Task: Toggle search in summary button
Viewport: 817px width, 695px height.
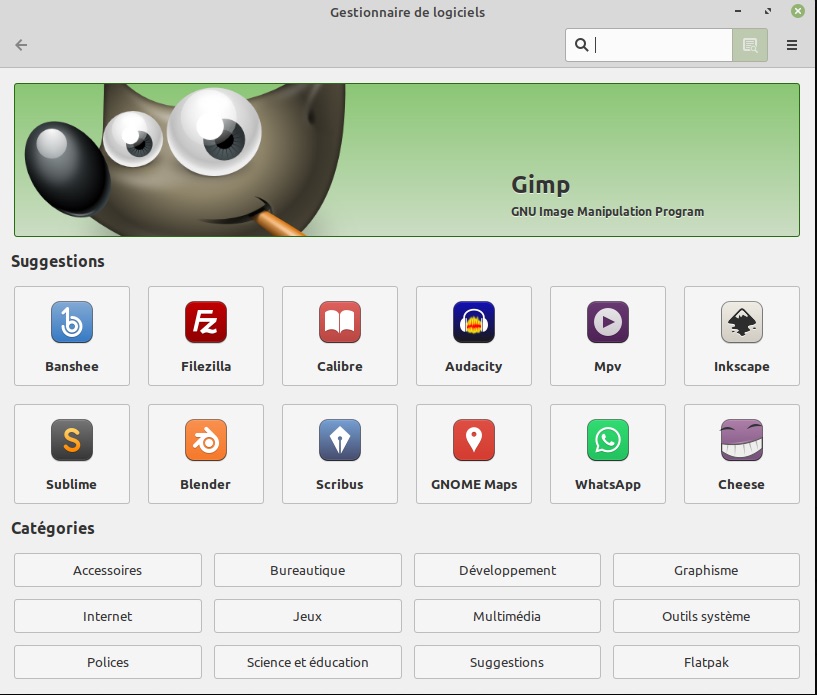Action: (x=750, y=45)
